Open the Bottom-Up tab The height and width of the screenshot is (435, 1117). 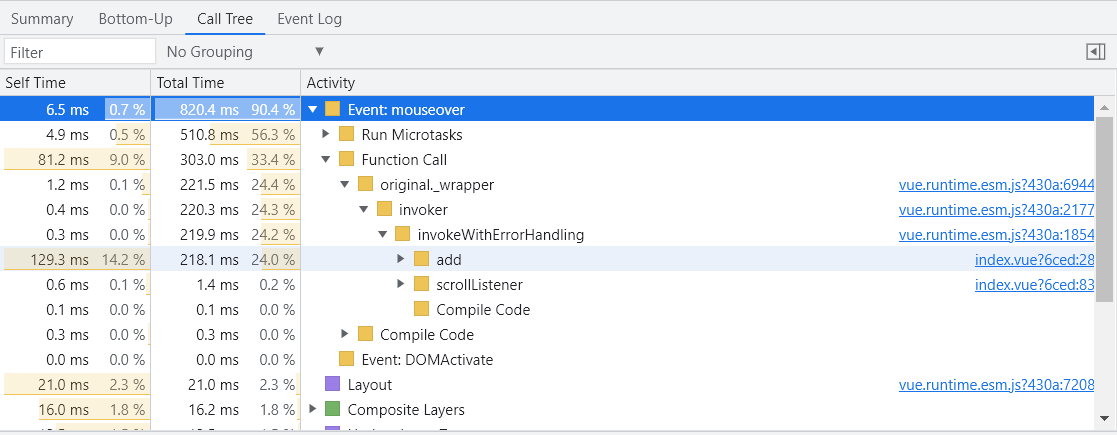click(x=135, y=19)
